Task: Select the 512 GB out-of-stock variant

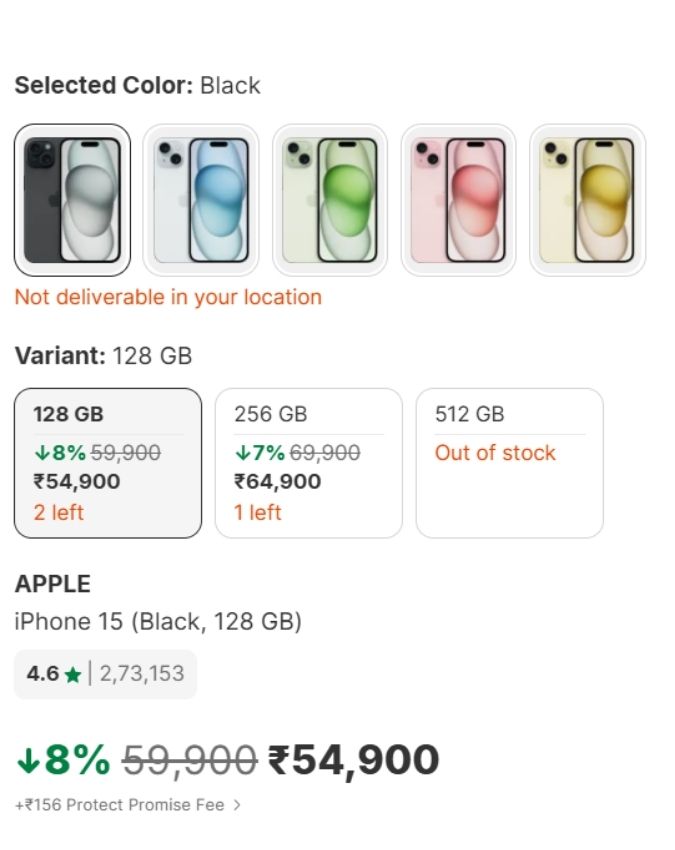Action: [509, 463]
